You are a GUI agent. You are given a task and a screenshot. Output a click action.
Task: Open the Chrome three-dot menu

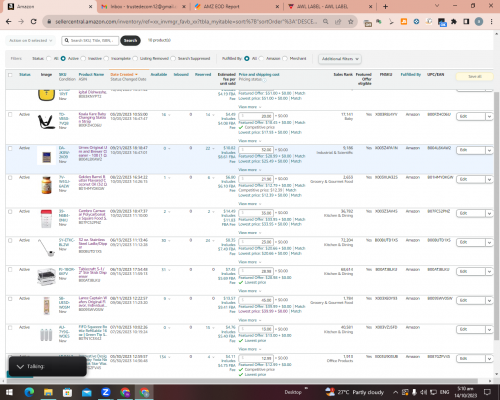pos(491,22)
